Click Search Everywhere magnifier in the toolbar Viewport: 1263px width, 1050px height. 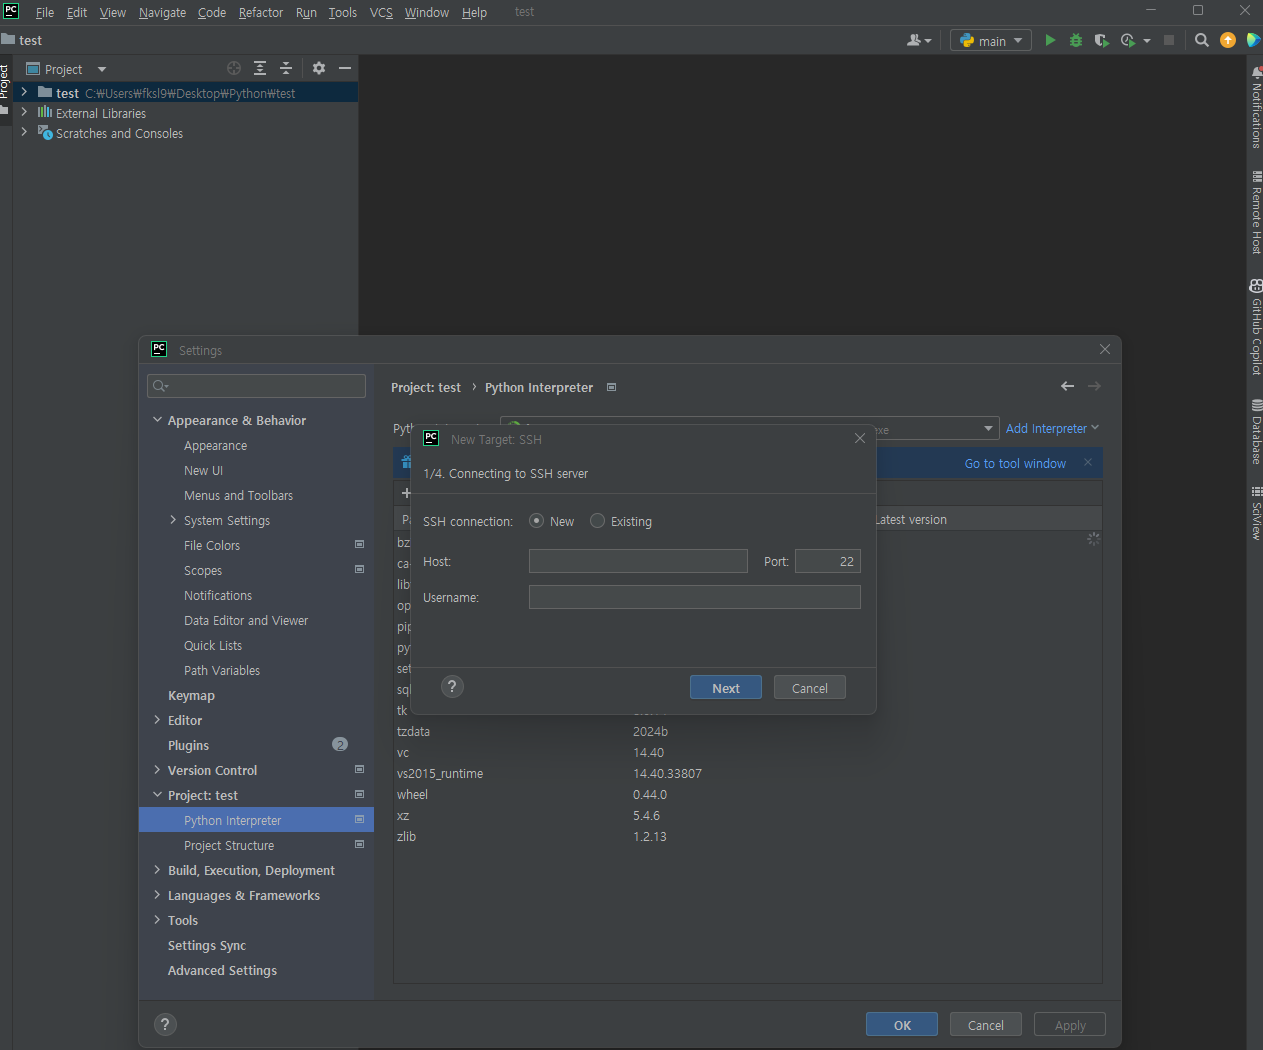click(1200, 40)
